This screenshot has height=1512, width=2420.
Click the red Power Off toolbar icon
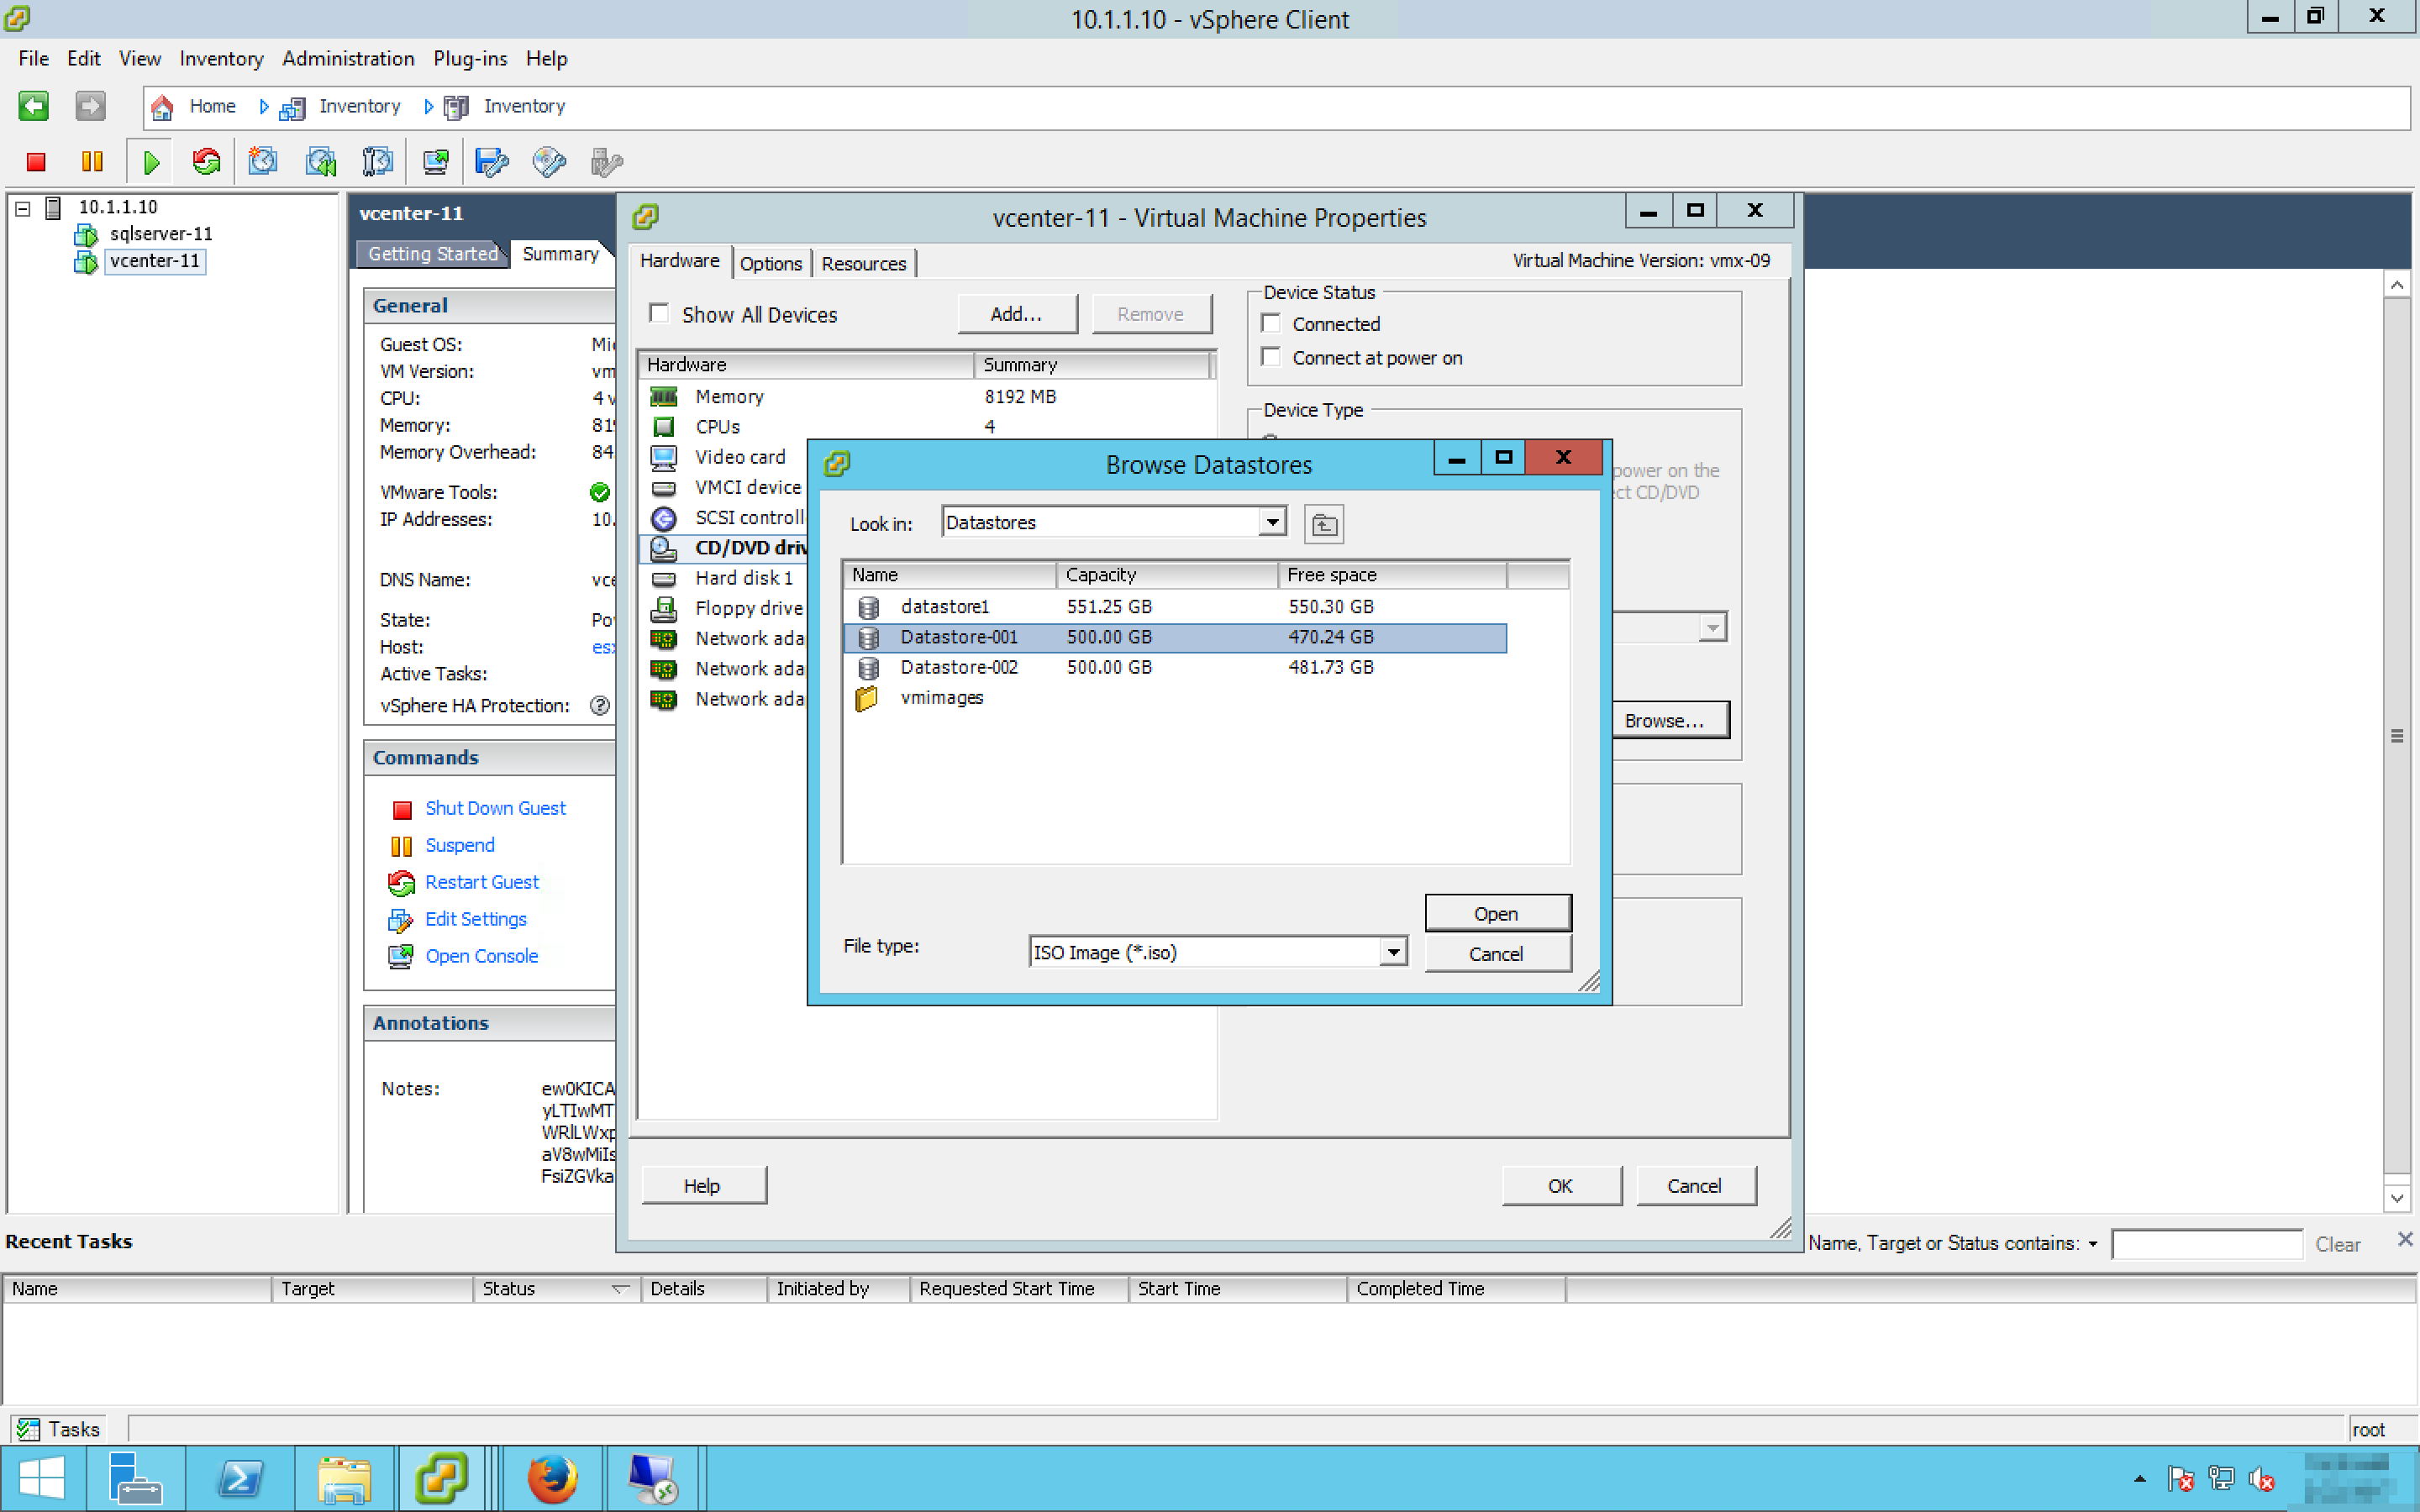point(36,162)
